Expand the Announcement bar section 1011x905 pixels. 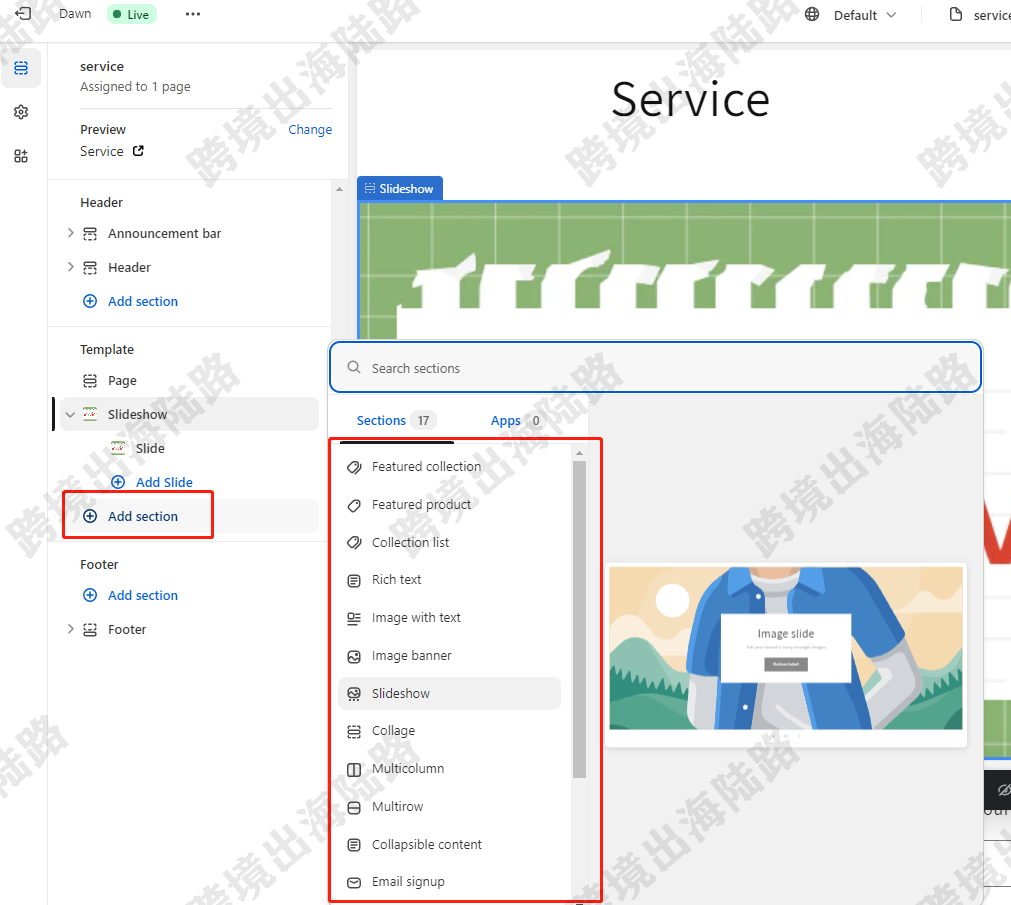70,233
